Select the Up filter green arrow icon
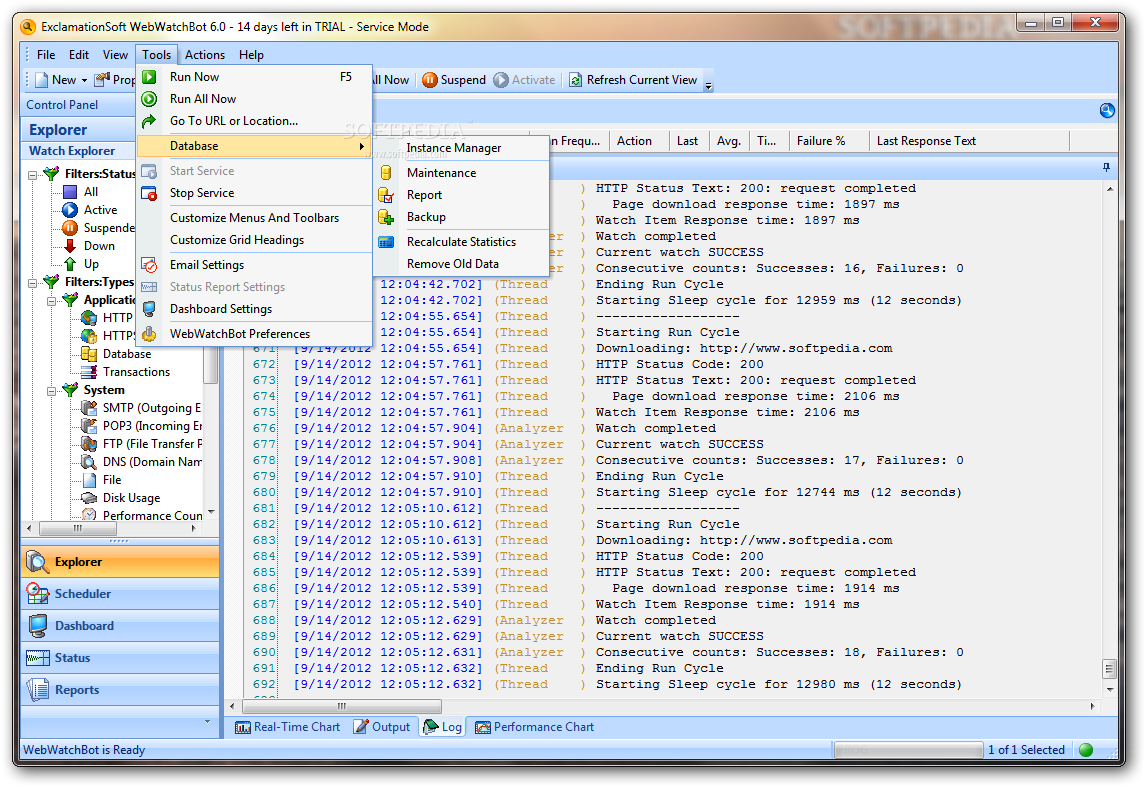This screenshot has width=1146, height=787. click(x=70, y=264)
